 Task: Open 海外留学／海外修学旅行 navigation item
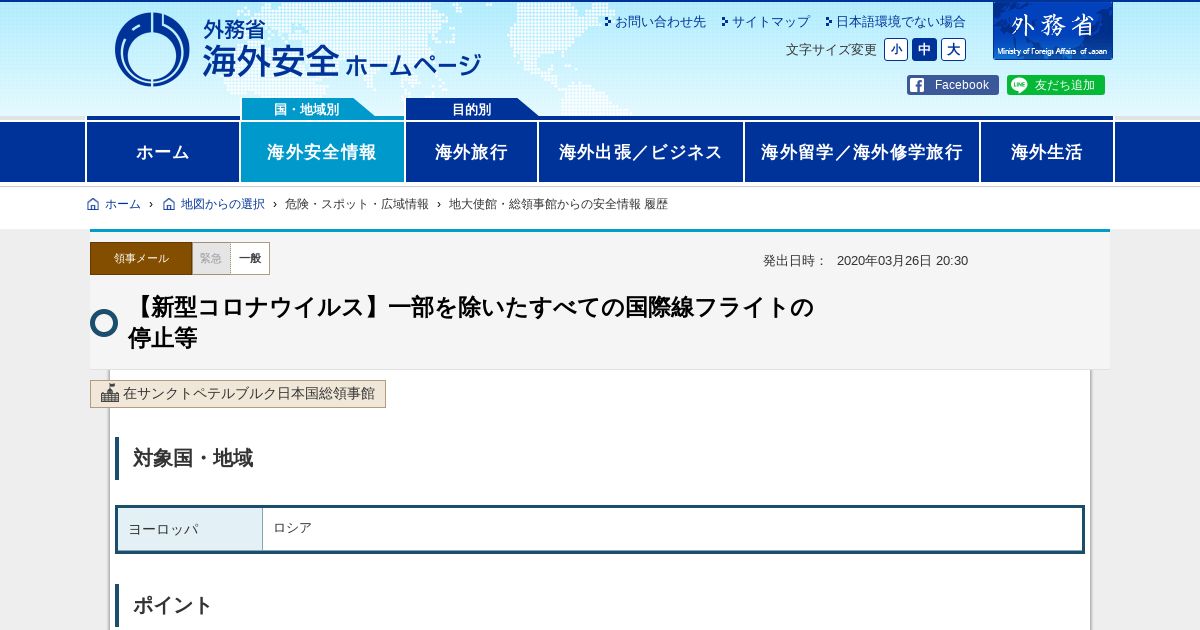tap(862, 152)
